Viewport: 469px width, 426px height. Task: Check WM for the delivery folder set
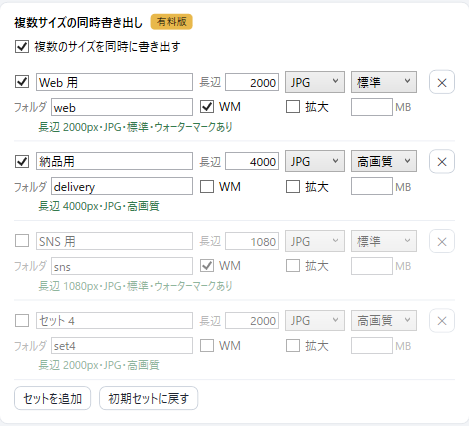click(207, 186)
